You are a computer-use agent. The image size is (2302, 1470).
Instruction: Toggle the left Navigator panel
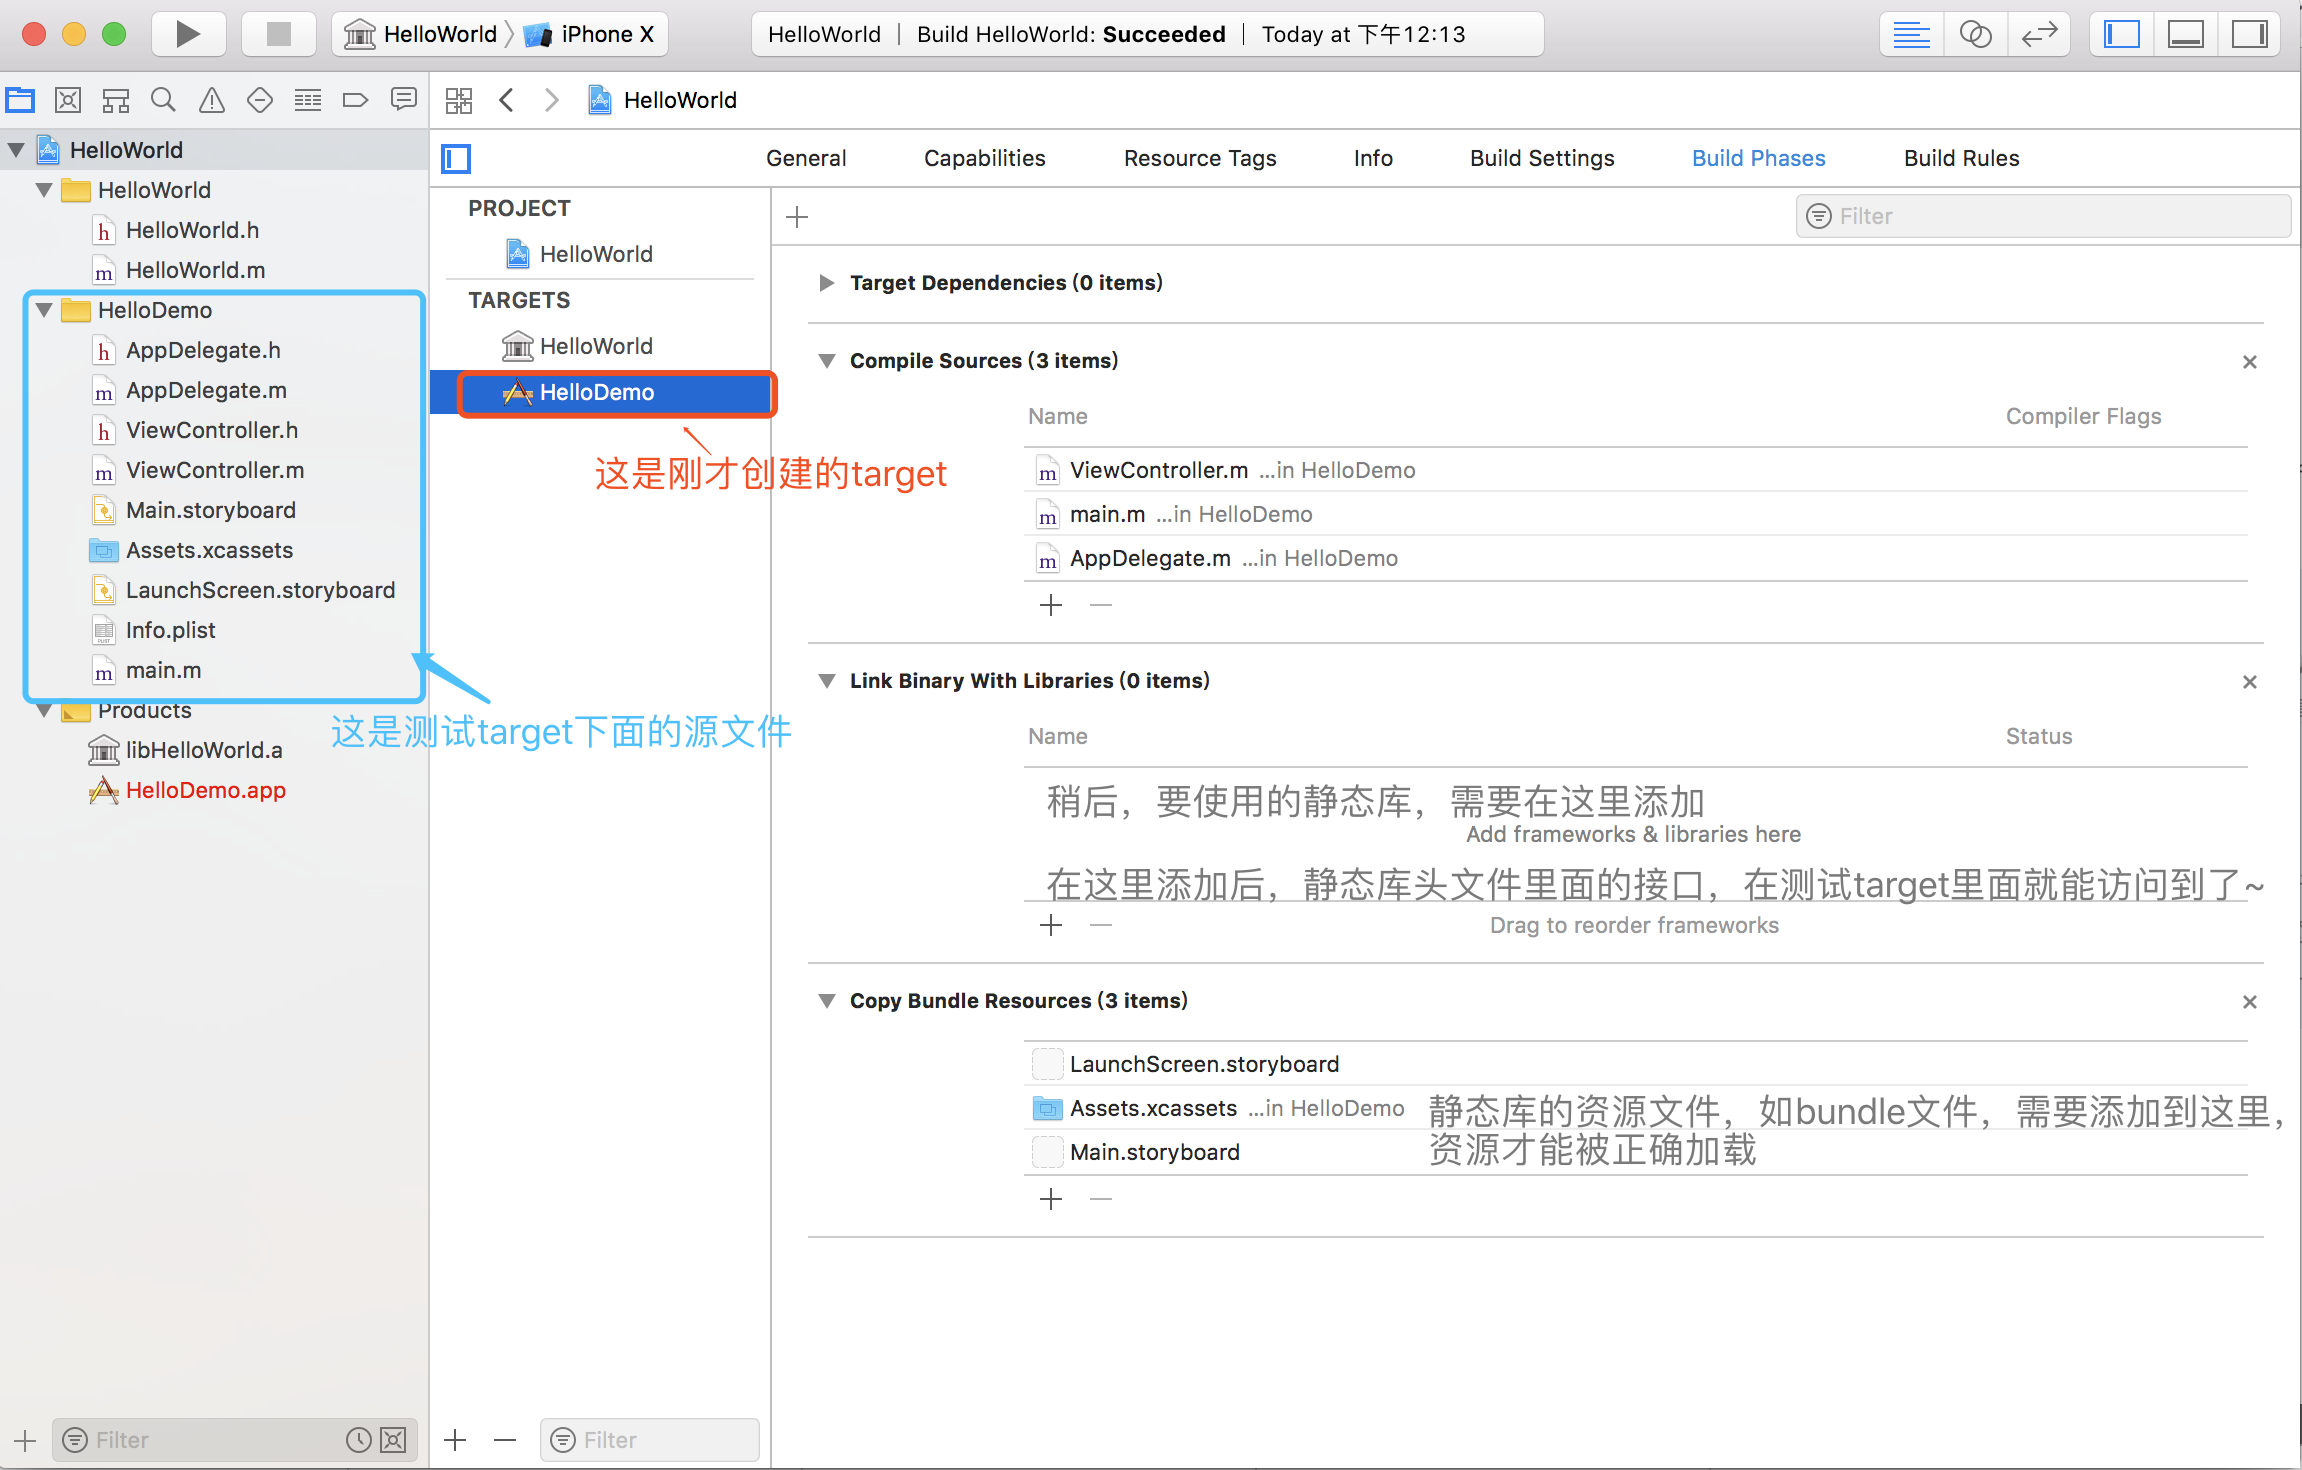coord(2122,34)
